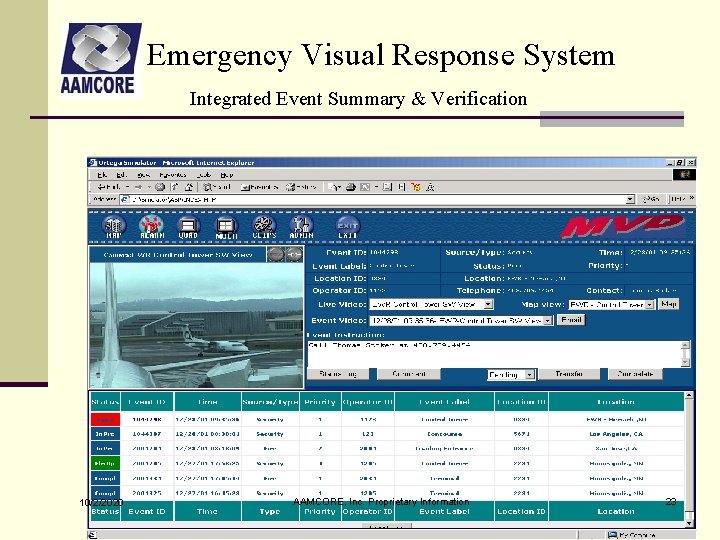Expand the Map View dropdown
This screenshot has width=720, height=540.
pos(649,304)
